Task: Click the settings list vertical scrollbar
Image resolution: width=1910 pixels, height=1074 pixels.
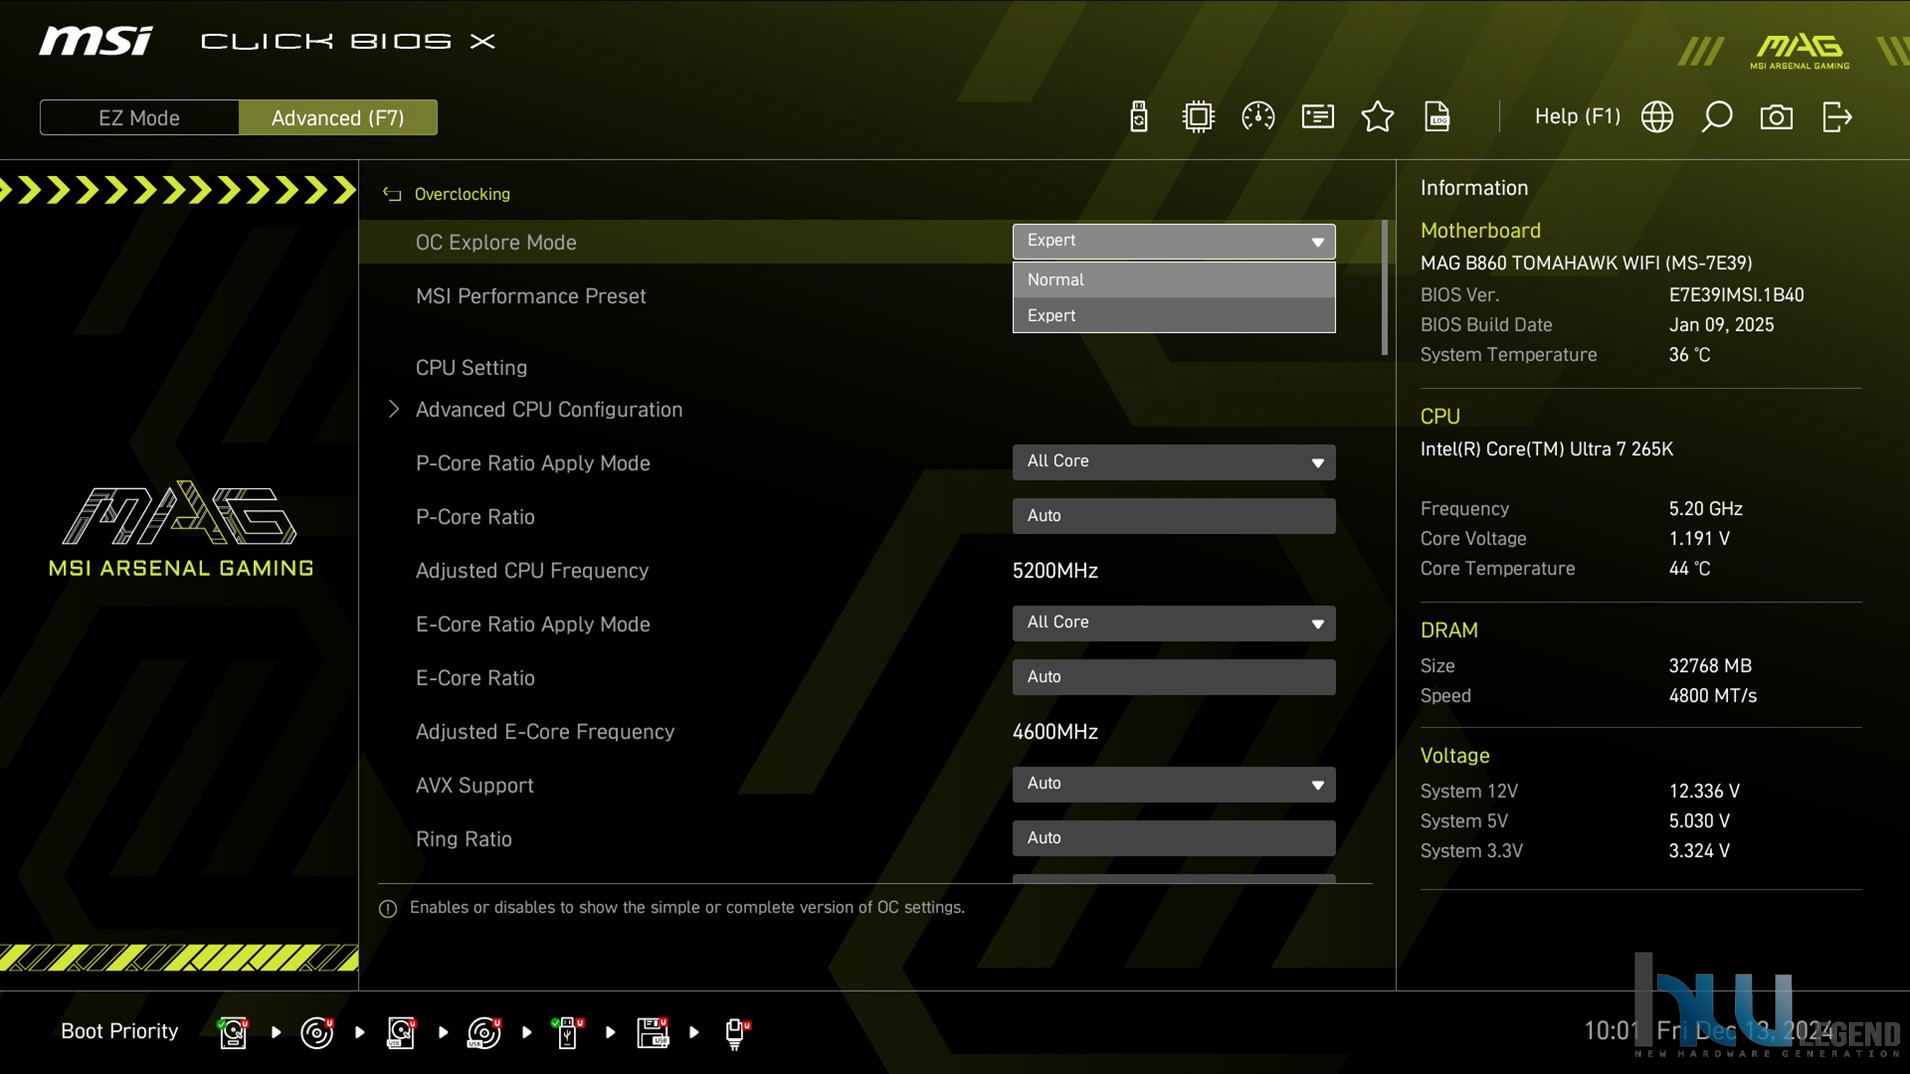Action: pyautogui.click(x=1384, y=287)
